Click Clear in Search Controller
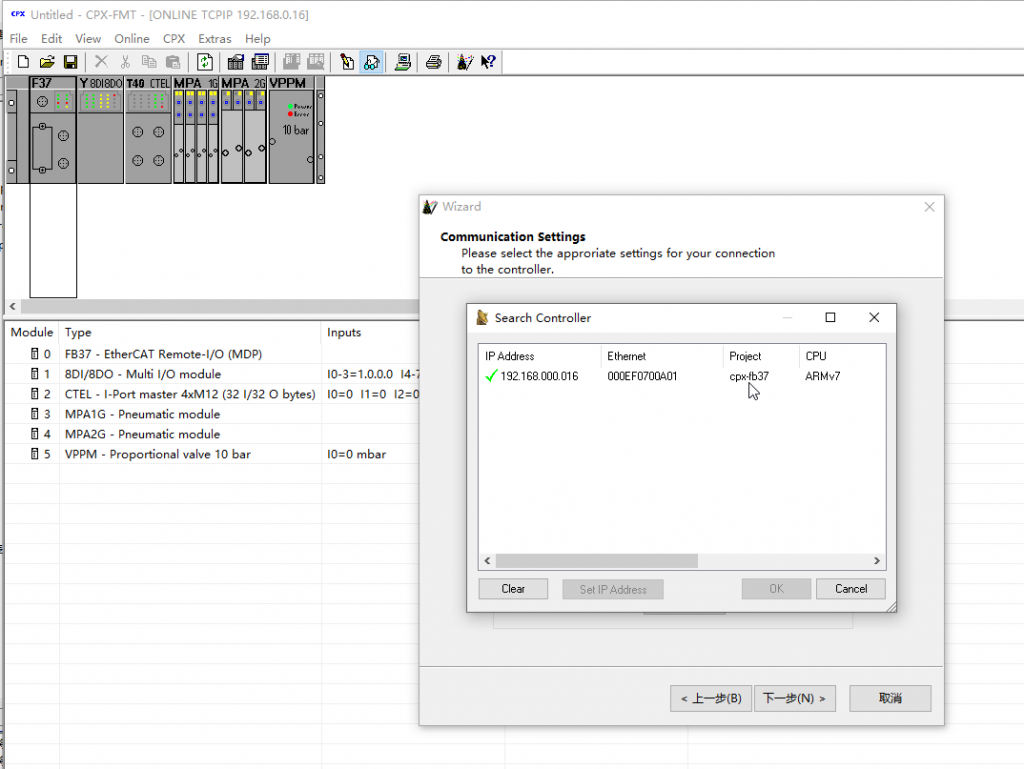This screenshot has height=769, width=1024. click(513, 589)
